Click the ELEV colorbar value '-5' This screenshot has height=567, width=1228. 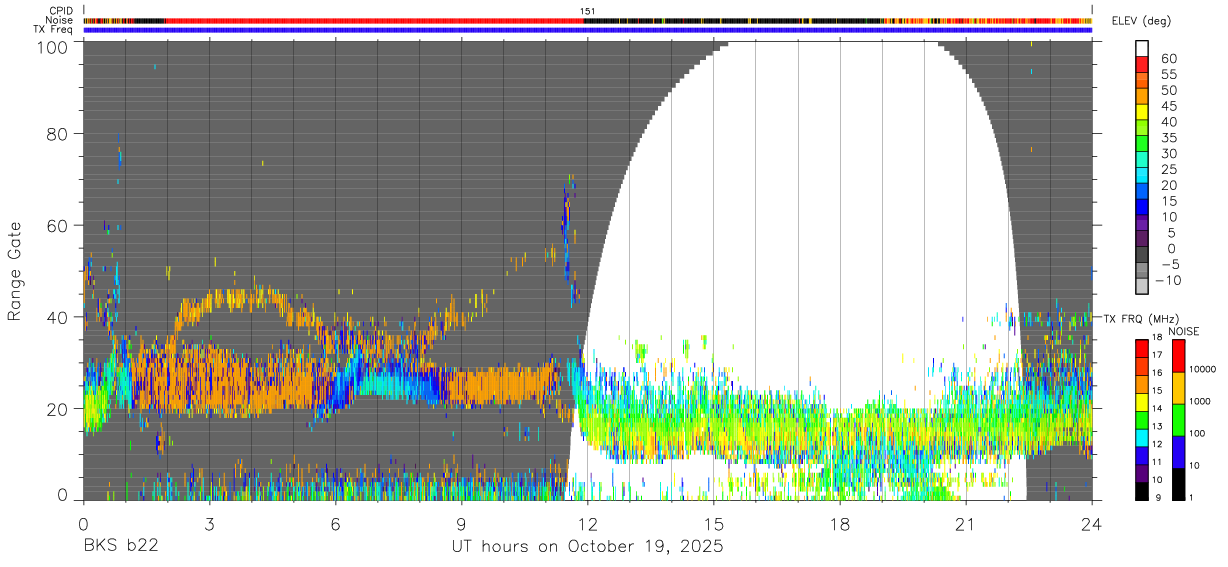1170,264
